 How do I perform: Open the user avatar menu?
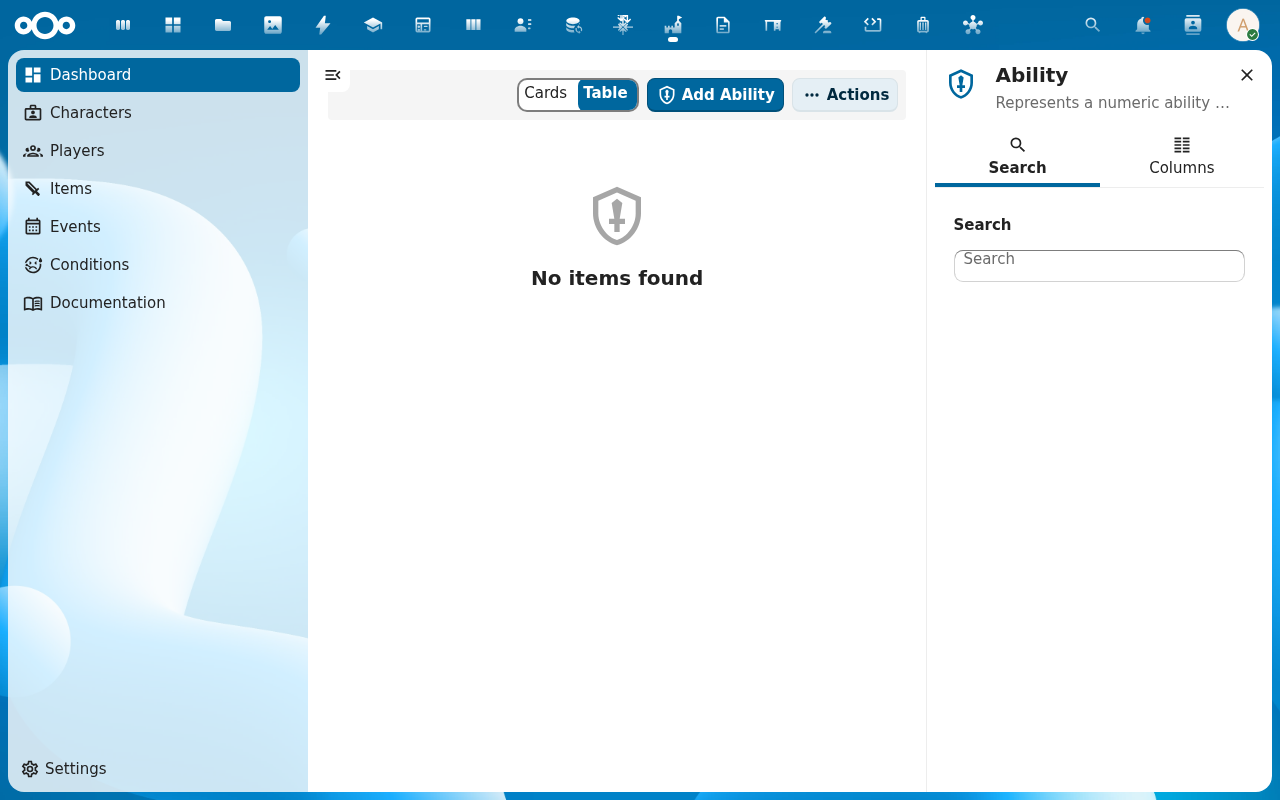(x=1243, y=25)
